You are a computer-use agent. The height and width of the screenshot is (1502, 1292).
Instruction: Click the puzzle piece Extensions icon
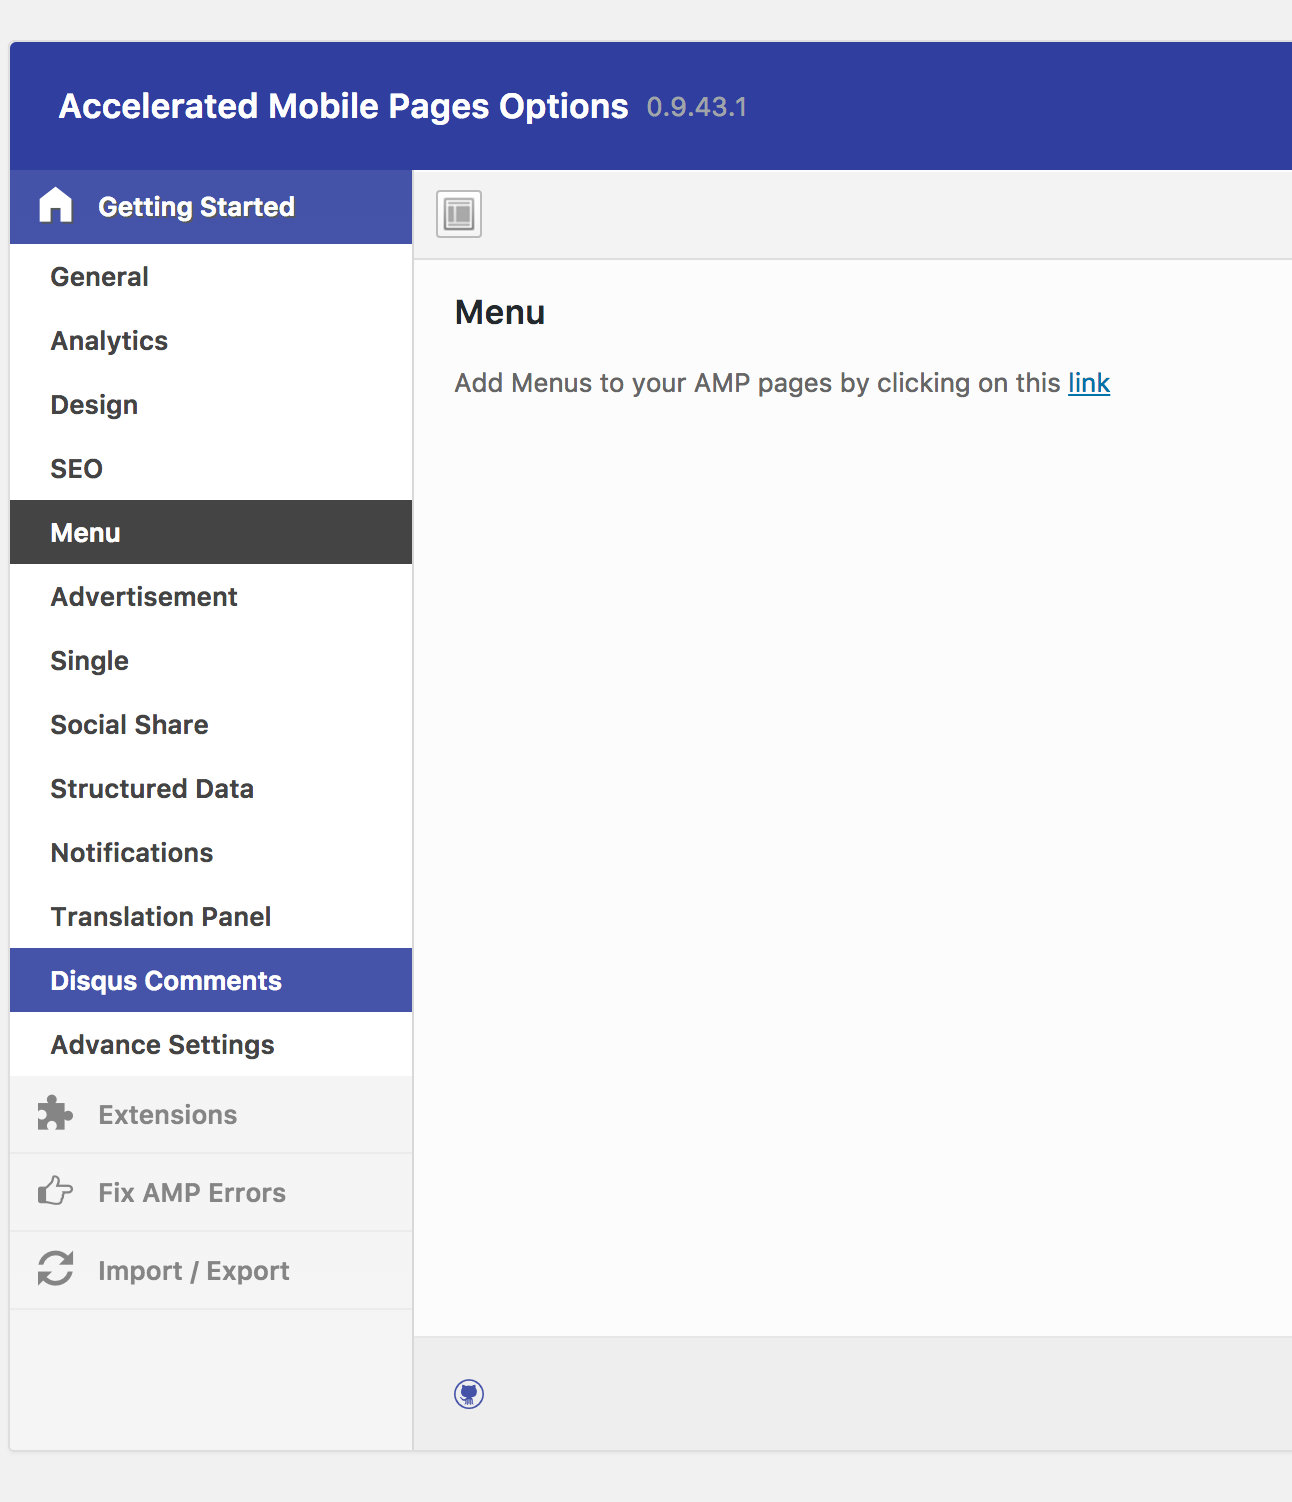(x=55, y=1114)
